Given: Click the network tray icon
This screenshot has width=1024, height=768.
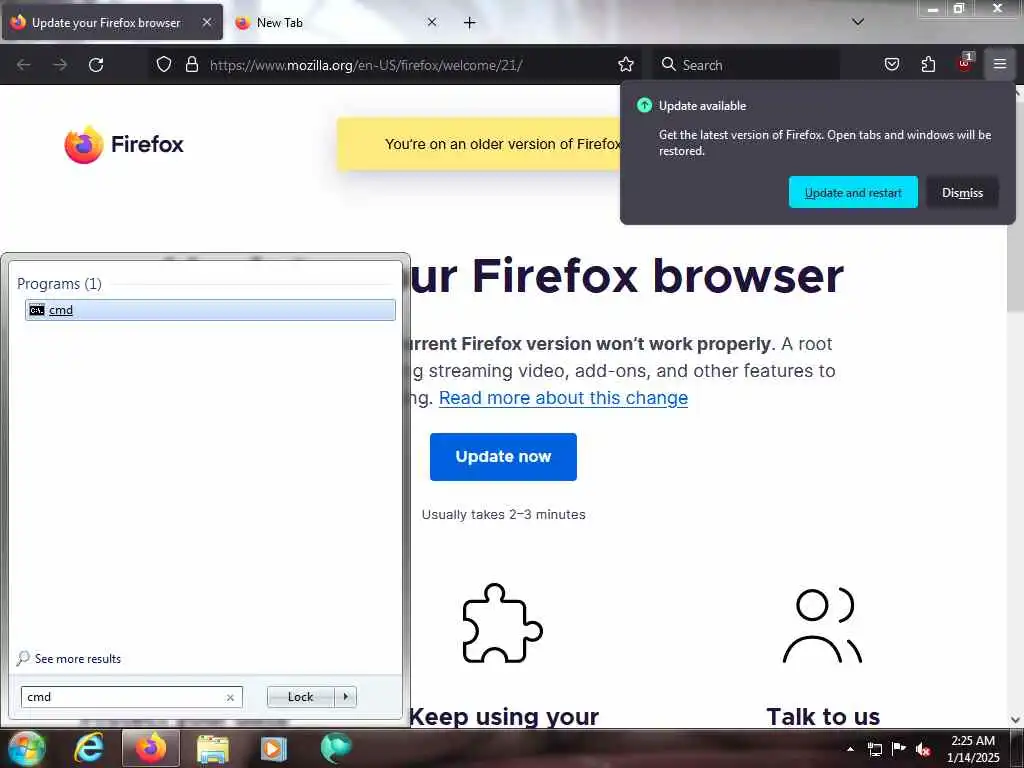Looking at the screenshot, I should [874, 750].
